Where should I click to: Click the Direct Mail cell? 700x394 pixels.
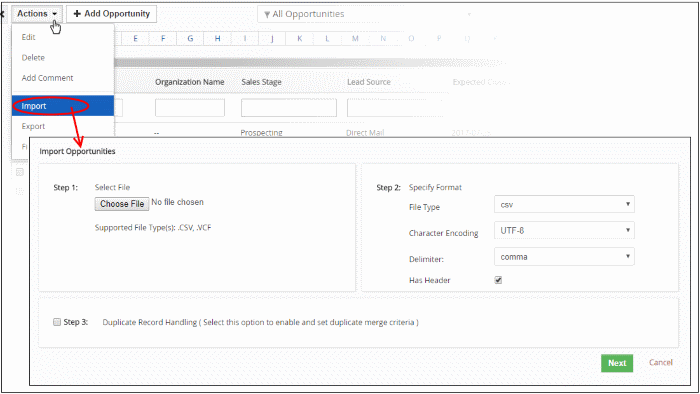click(x=365, y=133)
